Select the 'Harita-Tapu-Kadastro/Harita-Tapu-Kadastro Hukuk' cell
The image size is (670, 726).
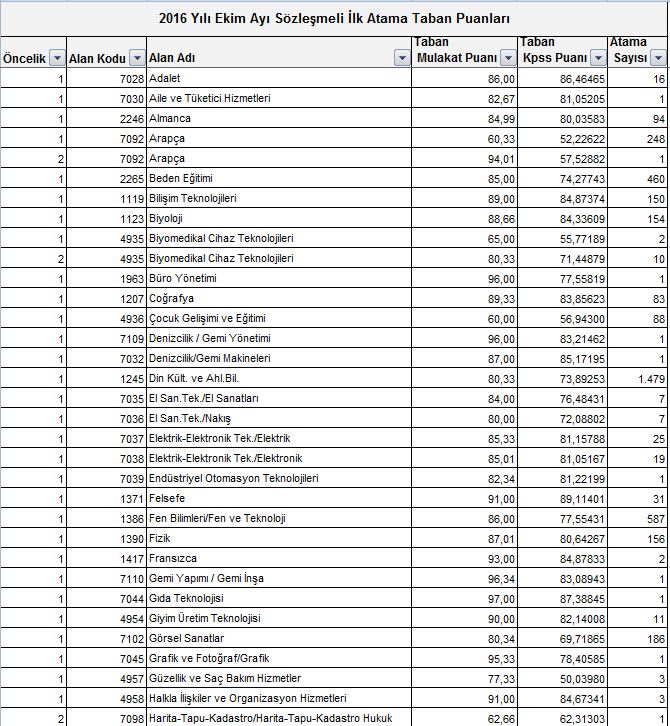click(x=279, y=718)
